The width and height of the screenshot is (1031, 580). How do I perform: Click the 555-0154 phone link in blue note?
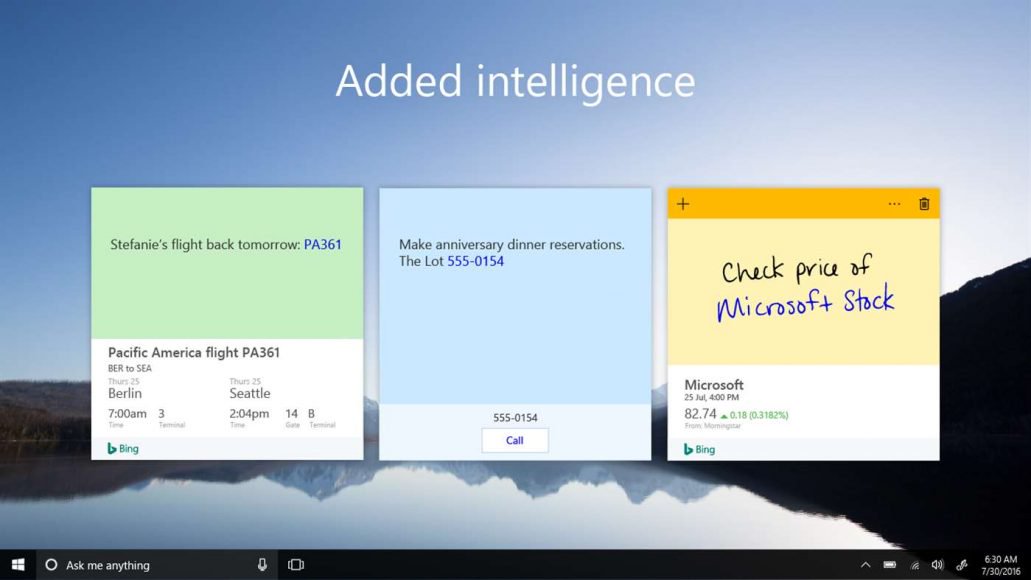[x=475, y=261]
